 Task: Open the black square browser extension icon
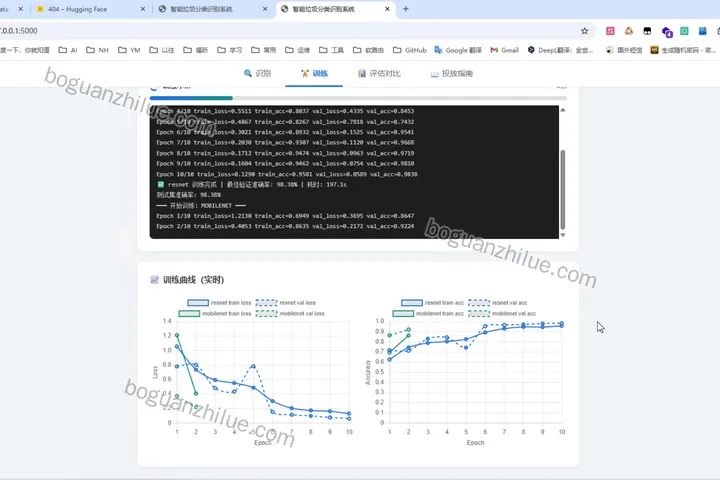(x=647, y=31)
